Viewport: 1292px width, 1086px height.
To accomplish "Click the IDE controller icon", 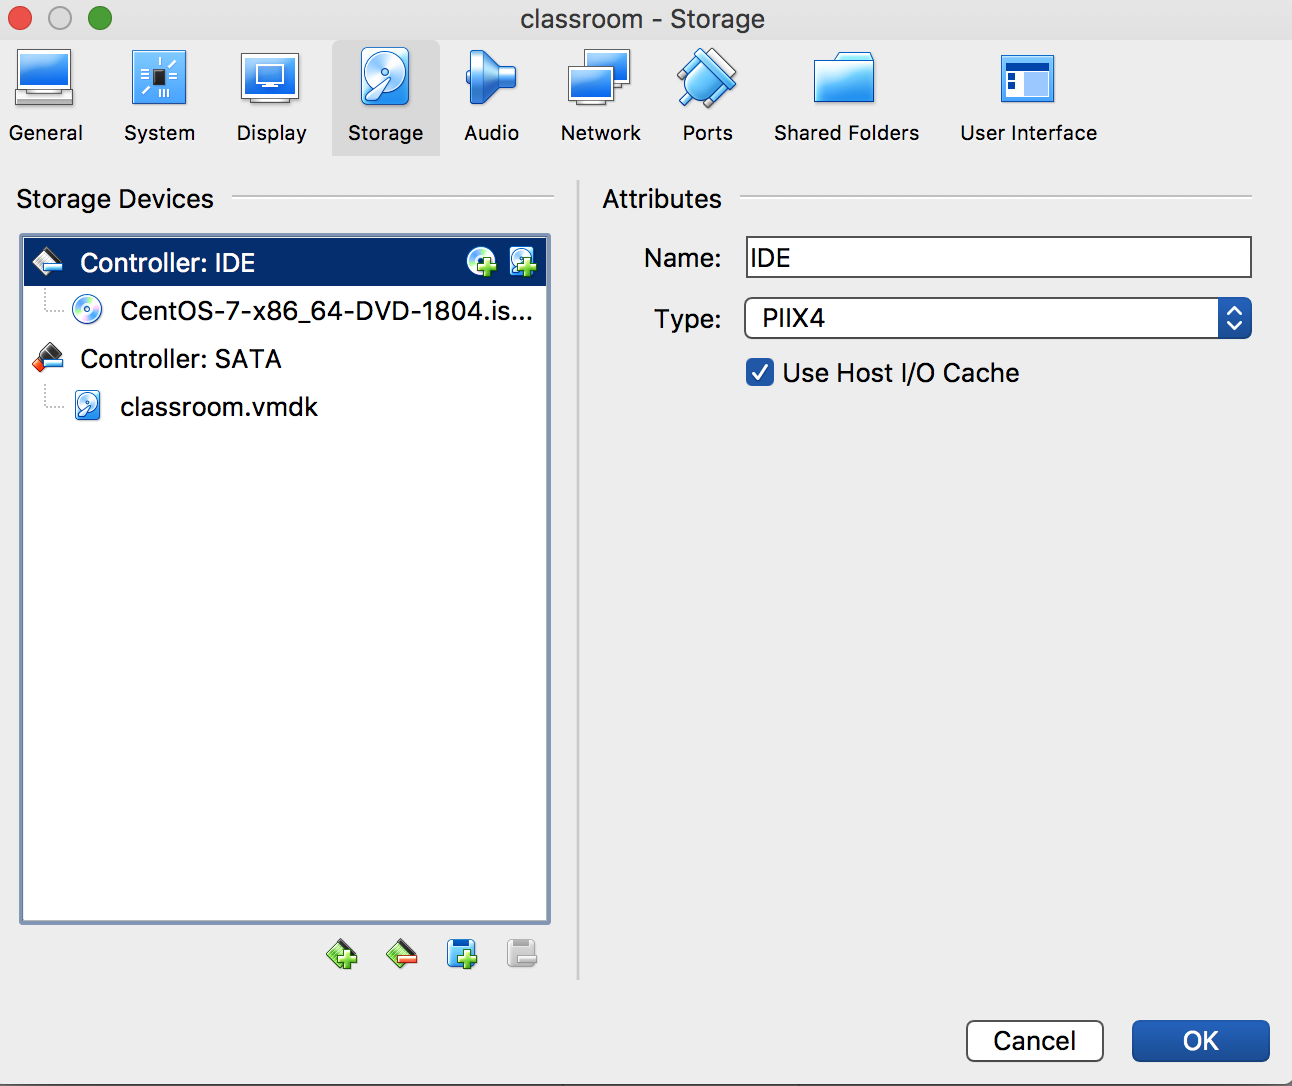I will coord(48,261).
